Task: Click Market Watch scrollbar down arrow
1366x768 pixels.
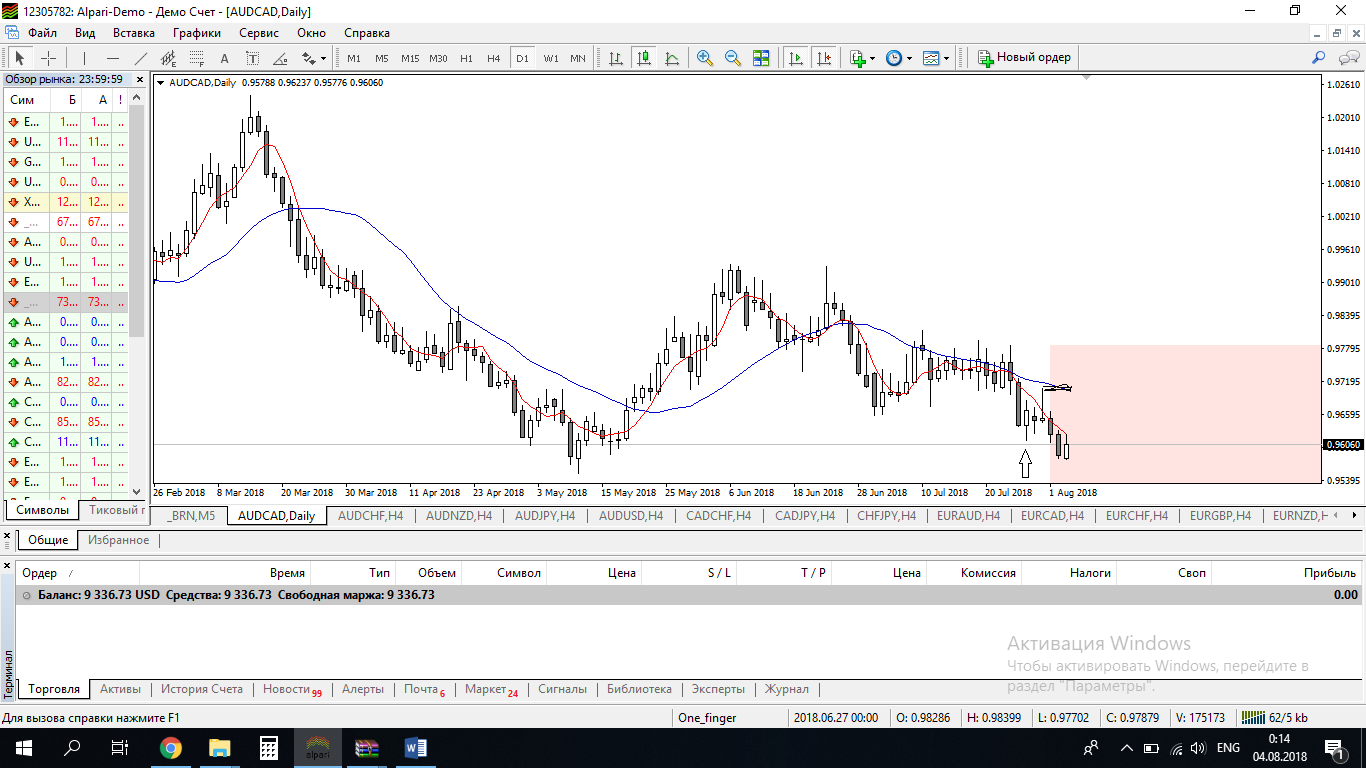Action: click(x=138, y=491)
